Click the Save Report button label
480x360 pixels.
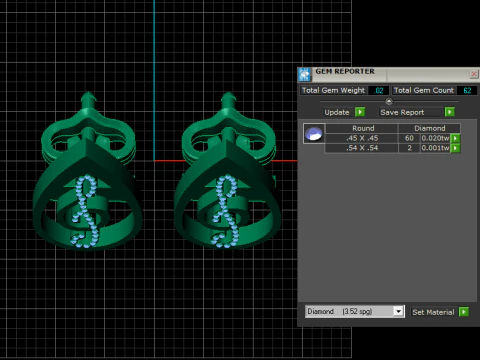402,112
